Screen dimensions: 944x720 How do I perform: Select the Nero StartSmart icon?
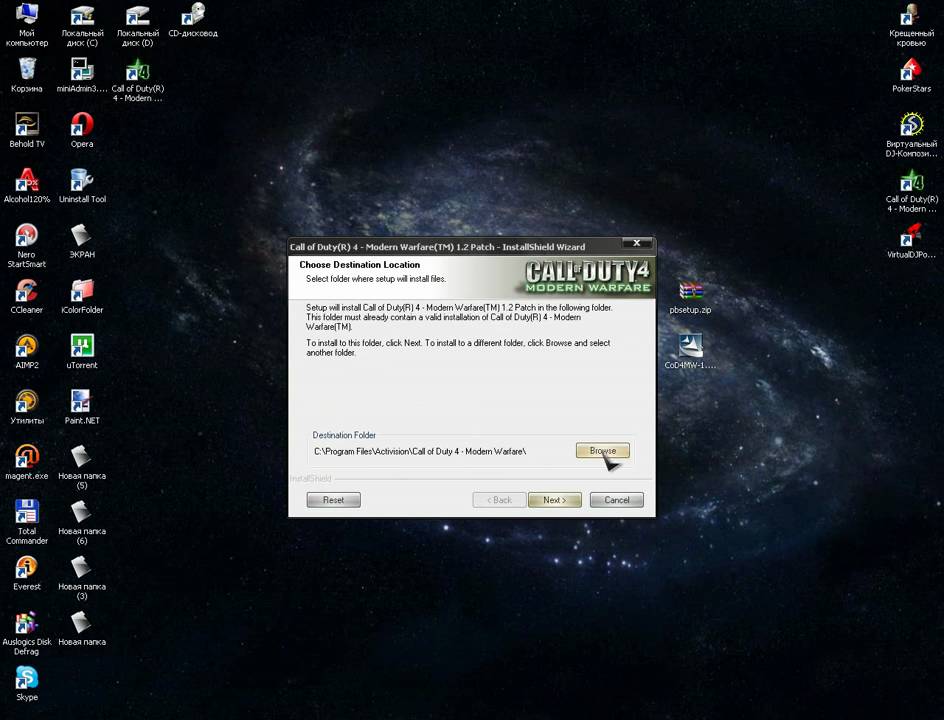pos(26,246)
